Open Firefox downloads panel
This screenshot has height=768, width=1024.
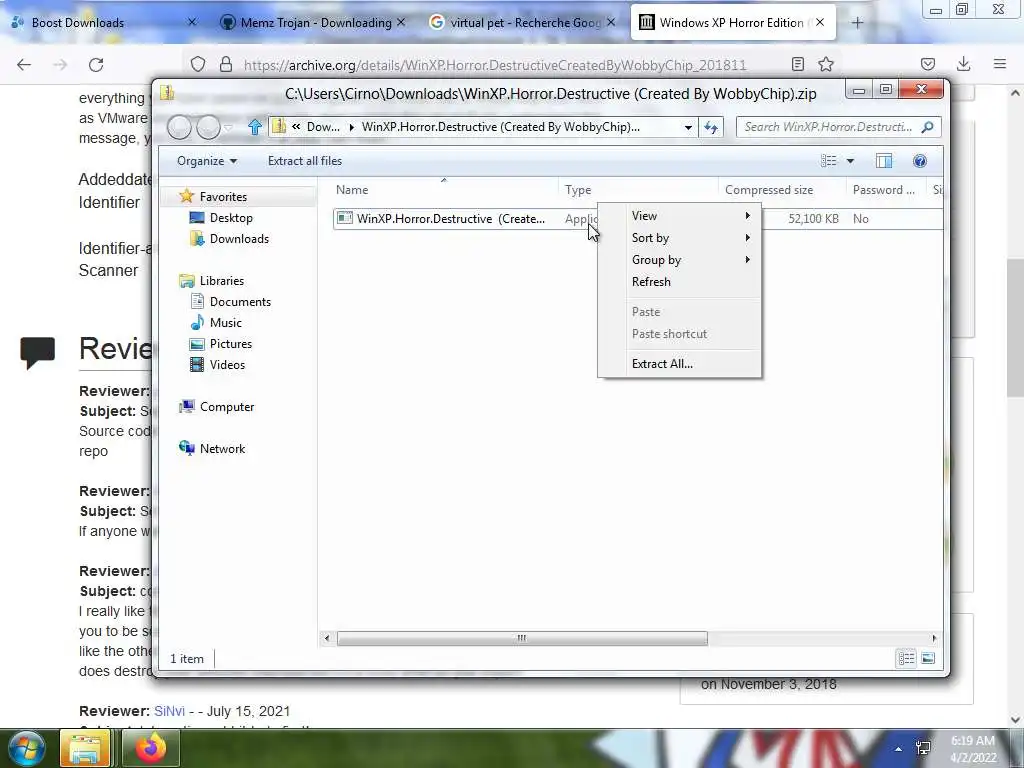[963, 64]
